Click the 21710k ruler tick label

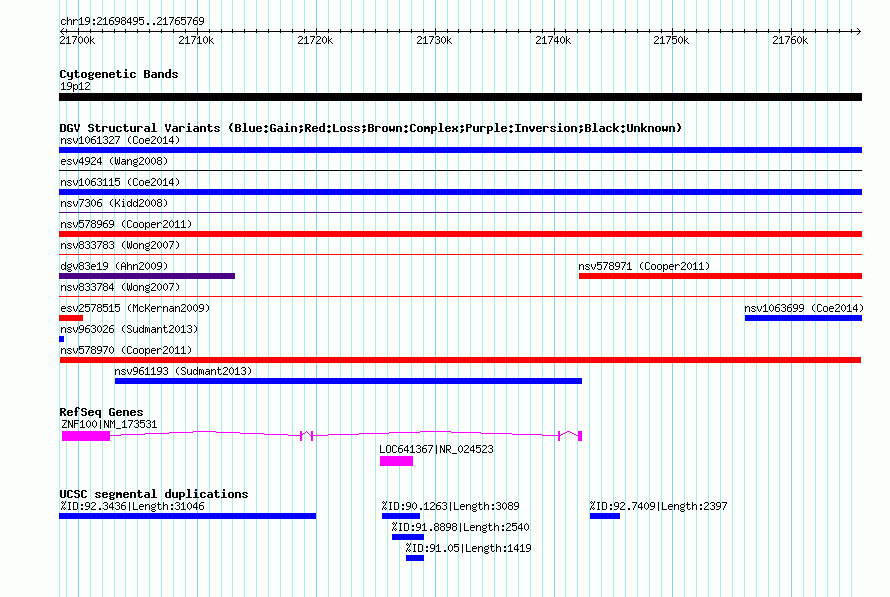coord(196,40)
